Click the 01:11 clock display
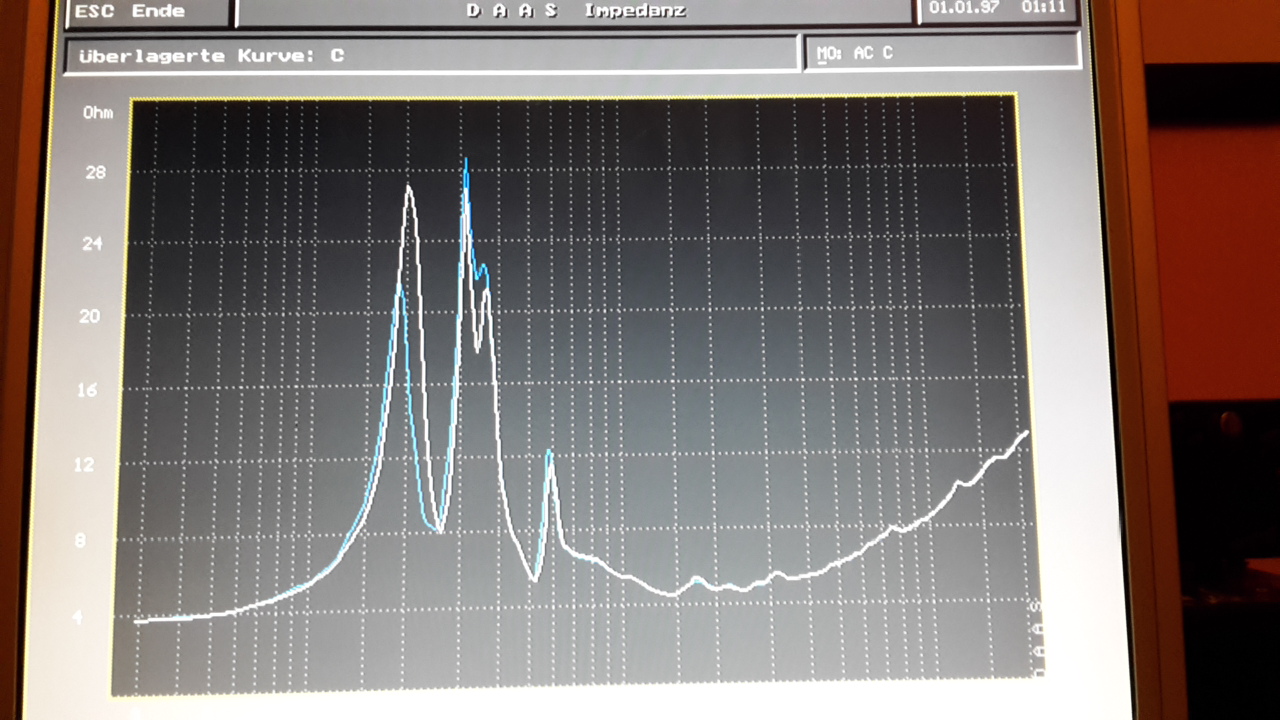1280x720 pixels. (1043, 8)
